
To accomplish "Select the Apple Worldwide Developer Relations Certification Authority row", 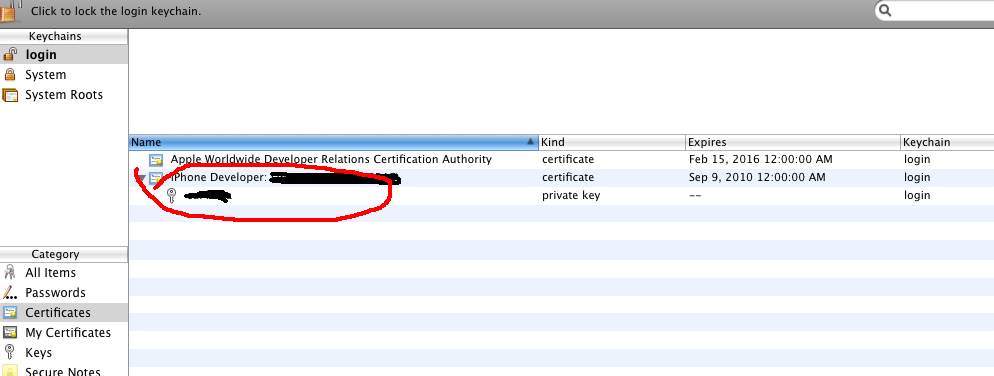I will tap(561, 159).
